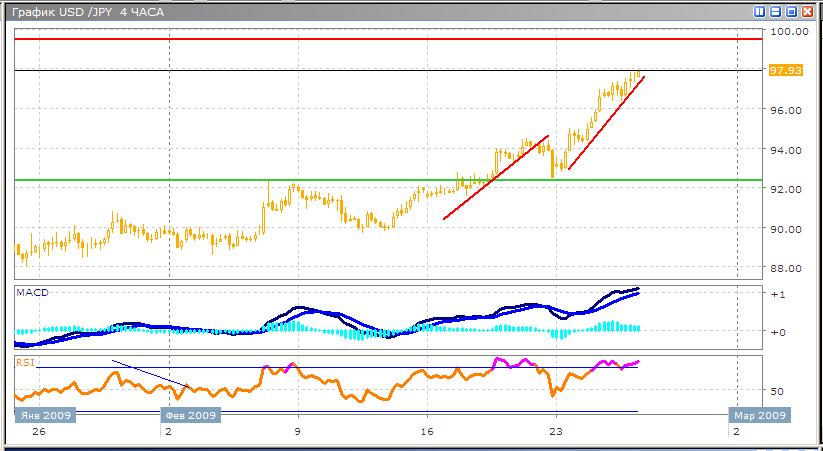This screenshot has width=823, height=451.
Task: Select the blue trendline on the RSI panel
Action: pos(150,373)
